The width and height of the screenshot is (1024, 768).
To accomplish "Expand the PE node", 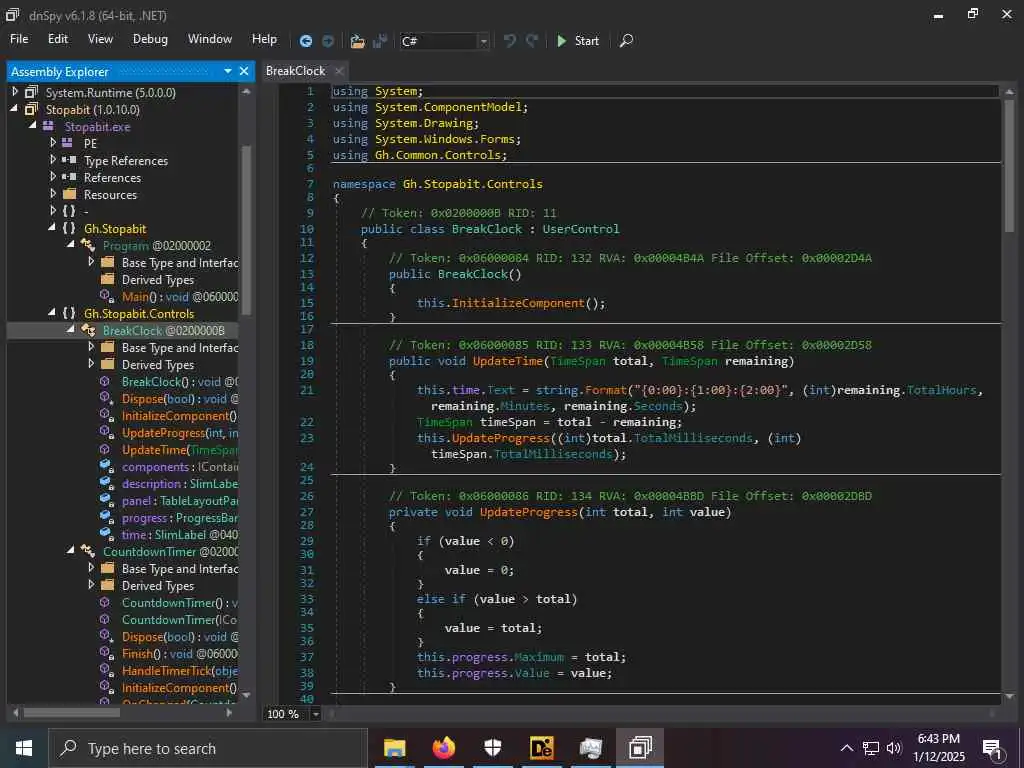I will click(x=53, y=142).
